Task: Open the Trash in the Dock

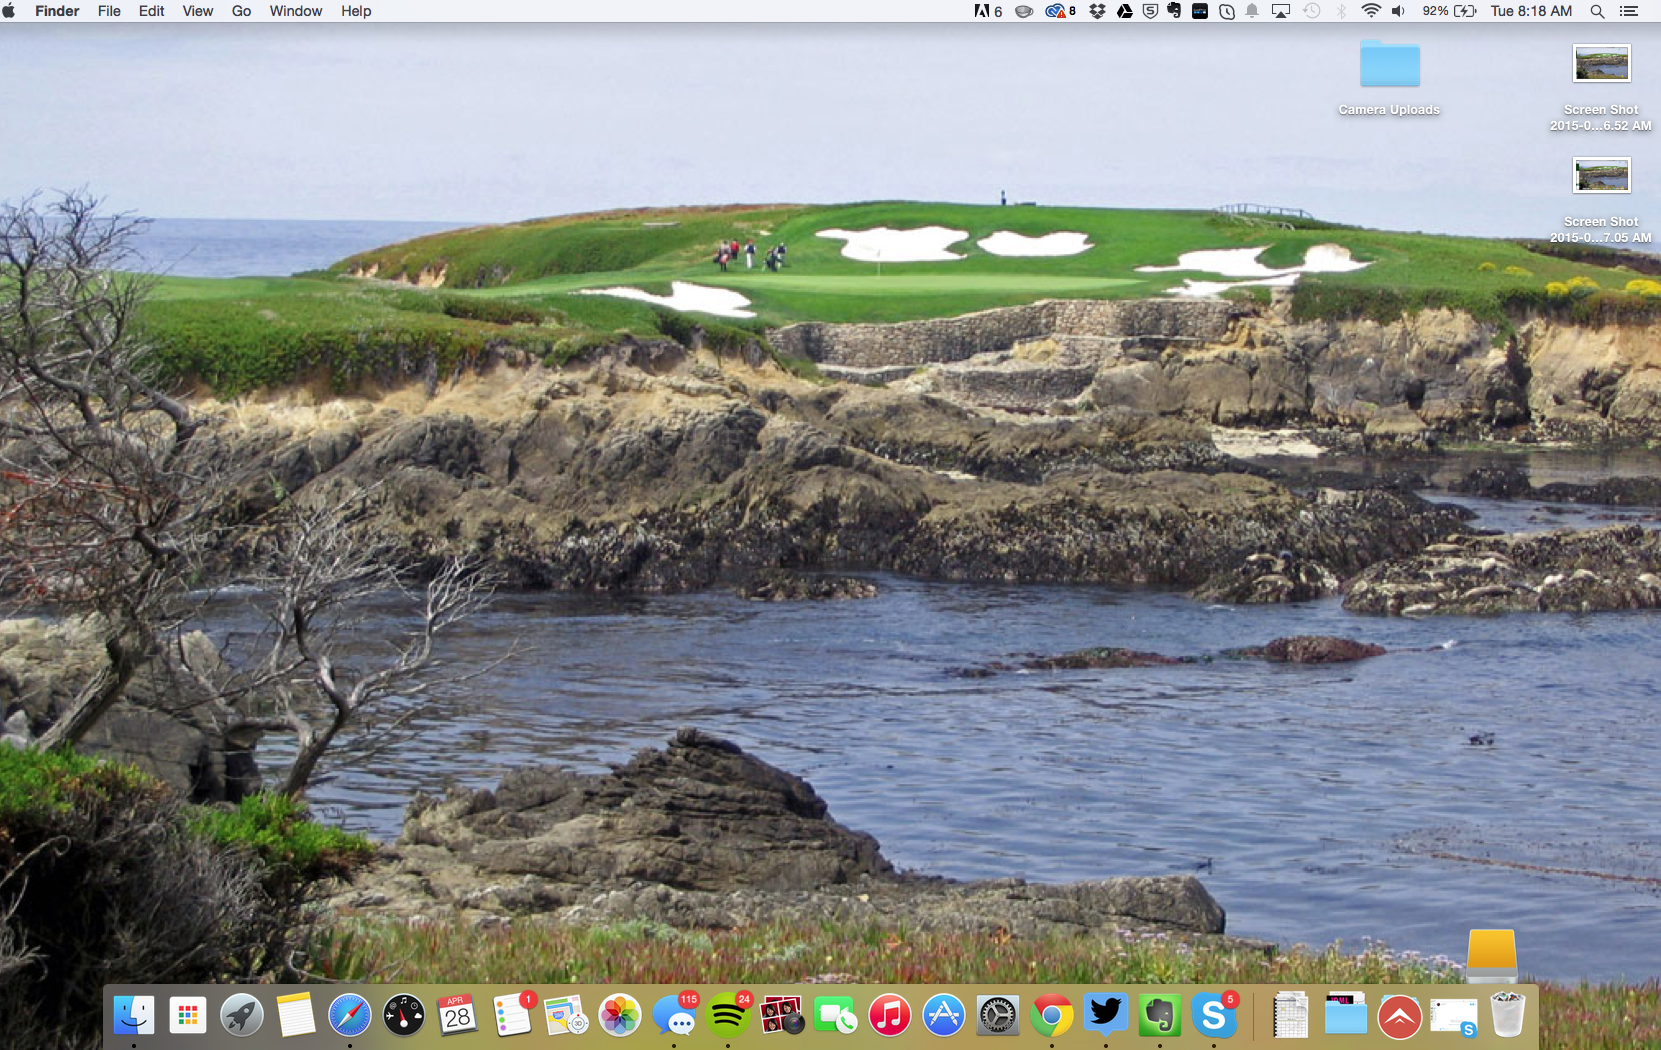Action: coord(1507,1016)
